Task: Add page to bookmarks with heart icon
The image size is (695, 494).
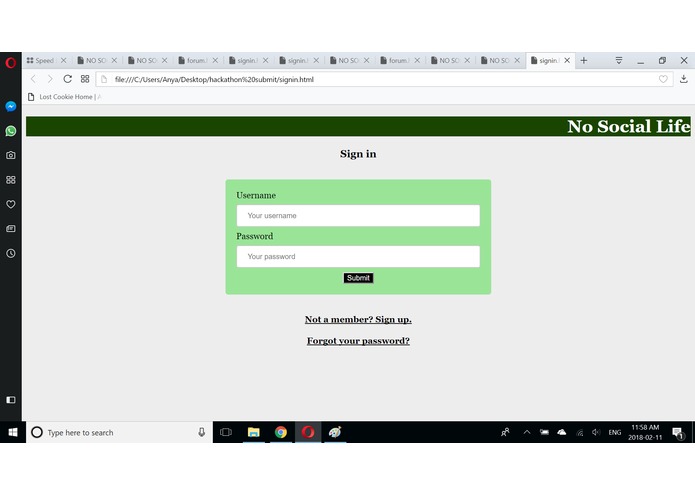Action: coord(663,79)
